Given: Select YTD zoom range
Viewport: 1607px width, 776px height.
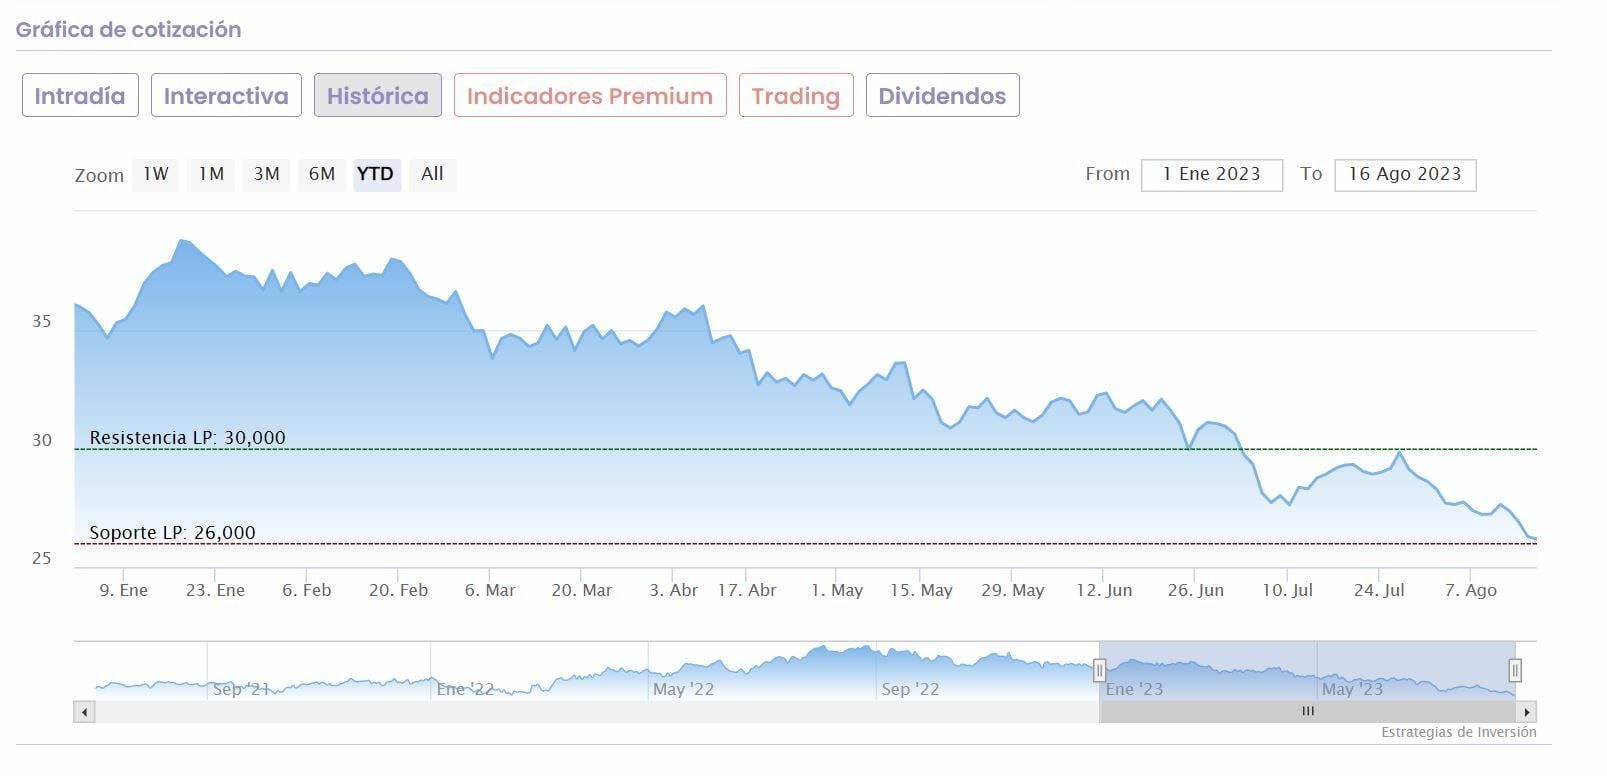Looking at the screenshot, I should [x=376, y=174].
